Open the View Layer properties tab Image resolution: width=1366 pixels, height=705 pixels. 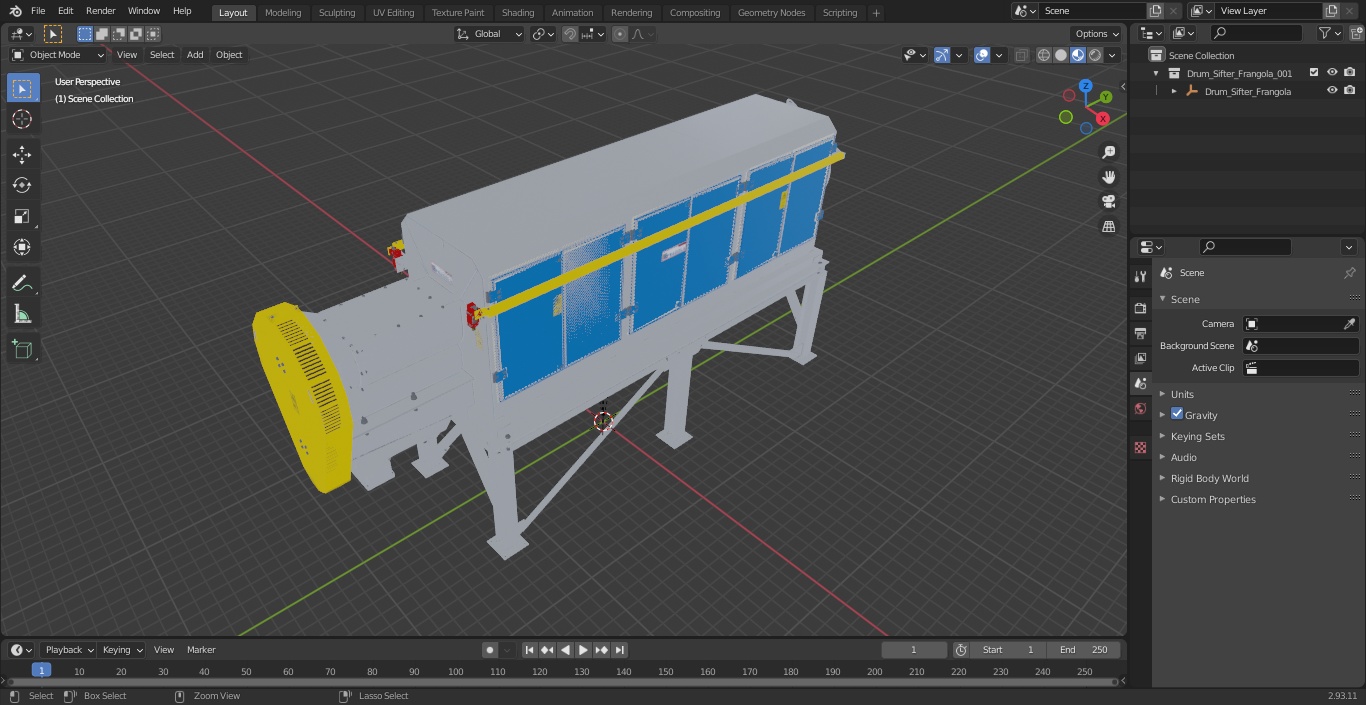tap(1140, 358)
